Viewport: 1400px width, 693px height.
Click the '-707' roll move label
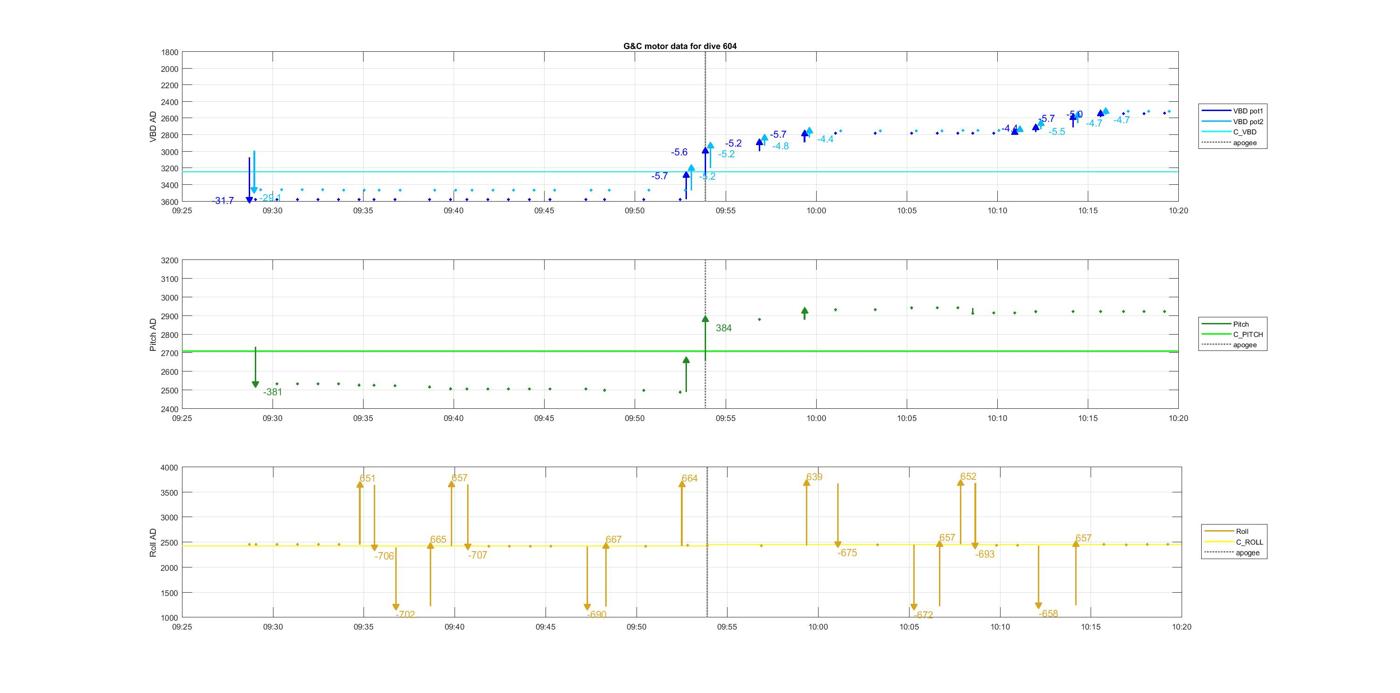[477, 555]
